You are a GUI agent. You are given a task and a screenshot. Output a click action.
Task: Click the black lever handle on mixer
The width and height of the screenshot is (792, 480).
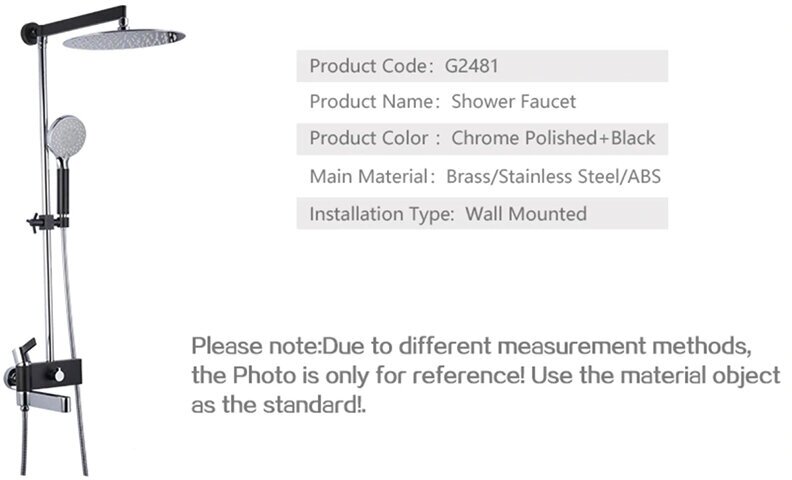click(26, 351)
